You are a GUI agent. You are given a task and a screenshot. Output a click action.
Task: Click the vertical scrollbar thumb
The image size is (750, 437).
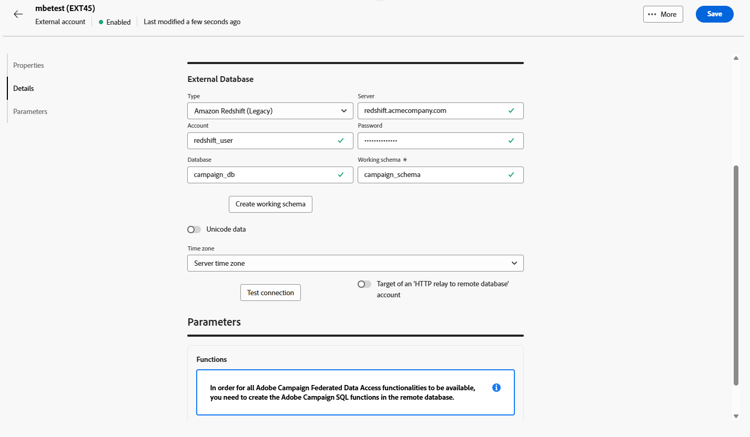click(x=736, y=275)
